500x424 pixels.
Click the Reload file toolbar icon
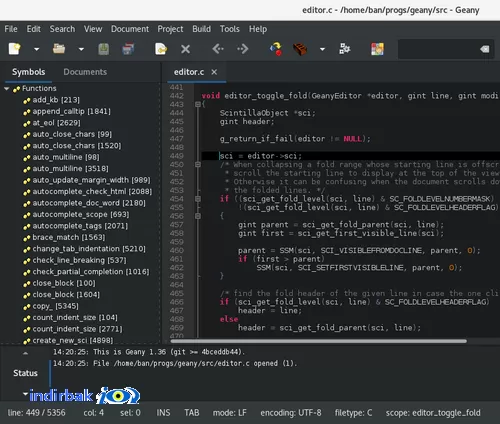tap(161, 49)
